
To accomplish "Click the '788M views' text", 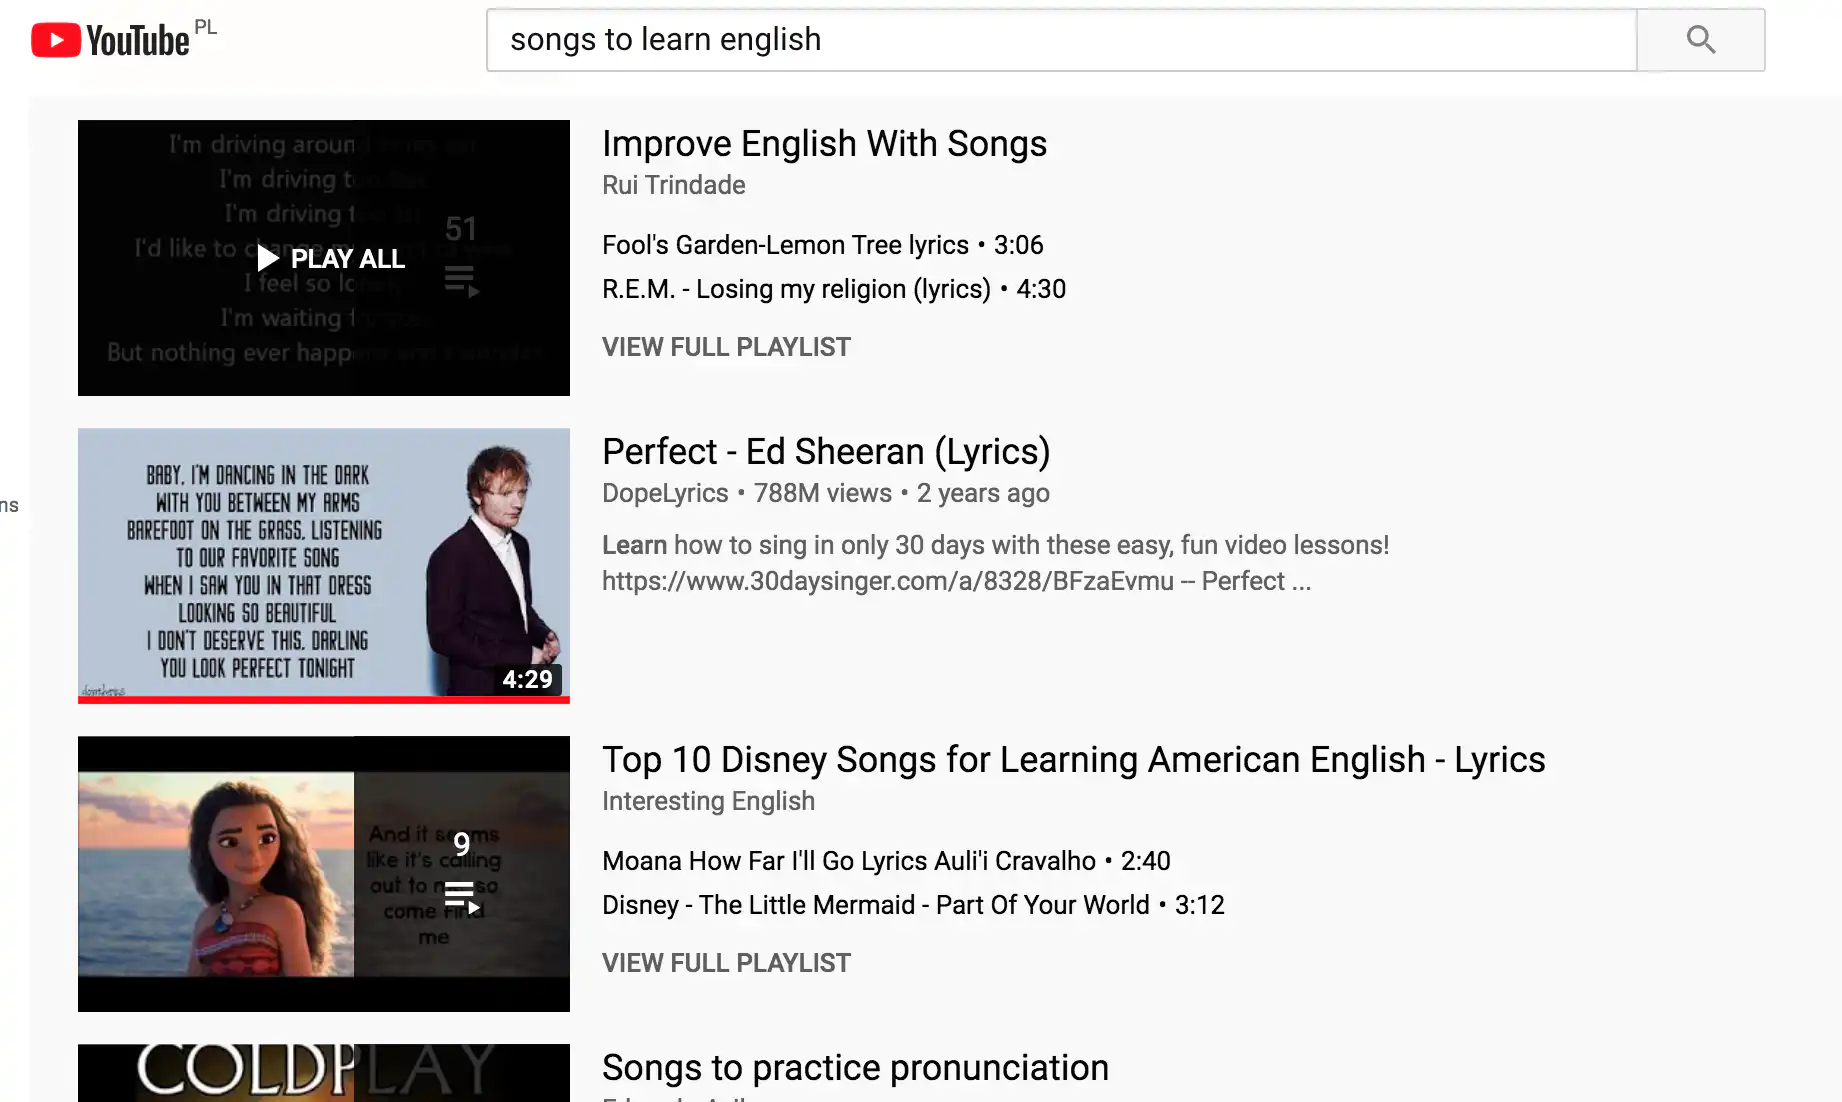I will [822, 493].
